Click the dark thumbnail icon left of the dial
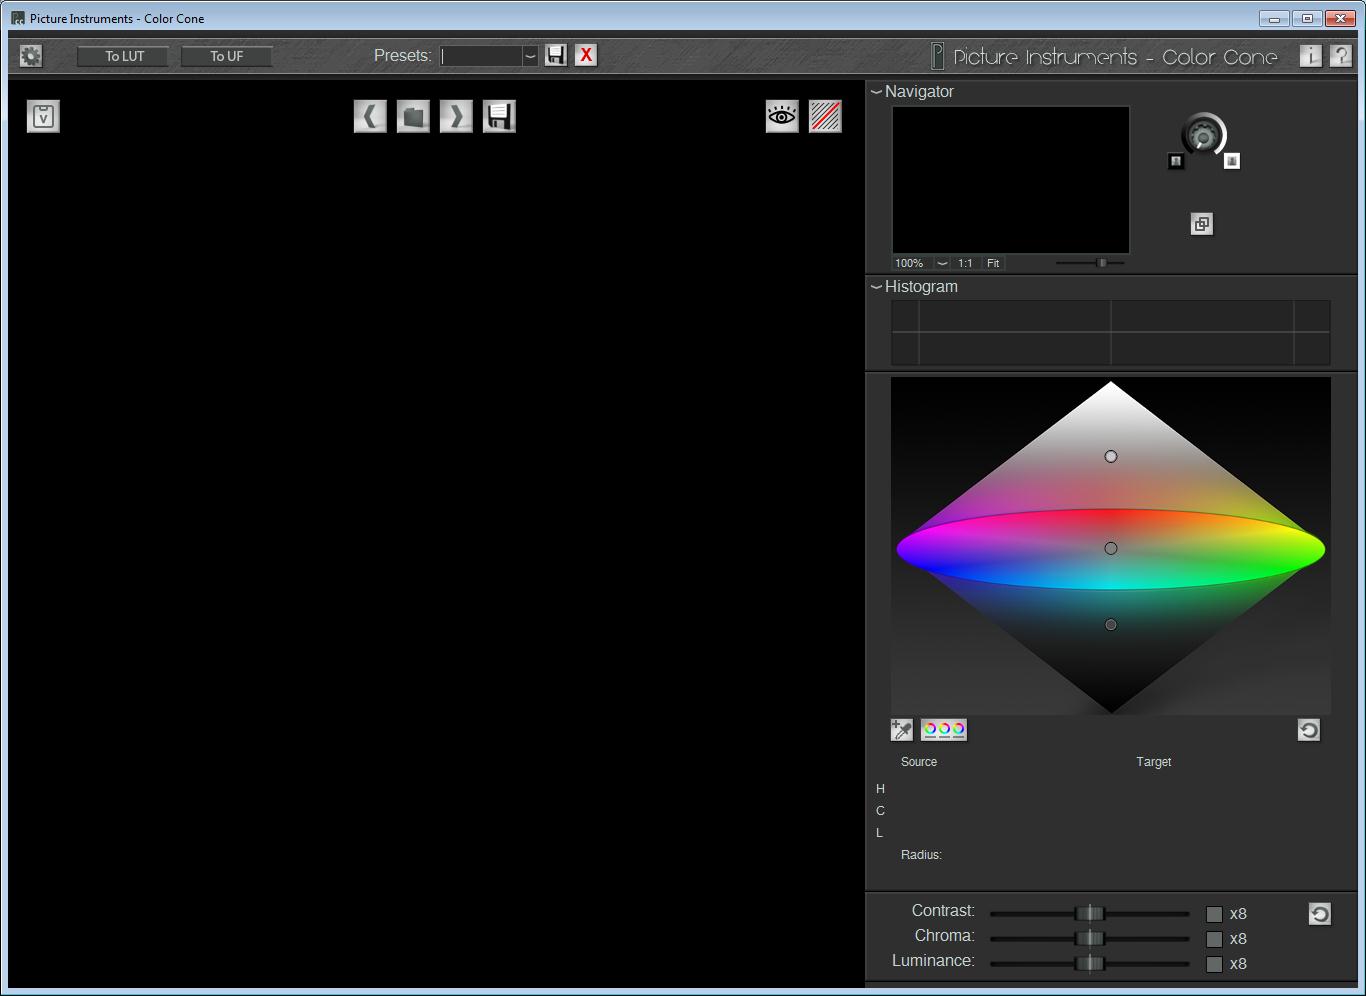Image resolution: width=1366 pixels, height=996 pixels. [x=1176, y=161]
